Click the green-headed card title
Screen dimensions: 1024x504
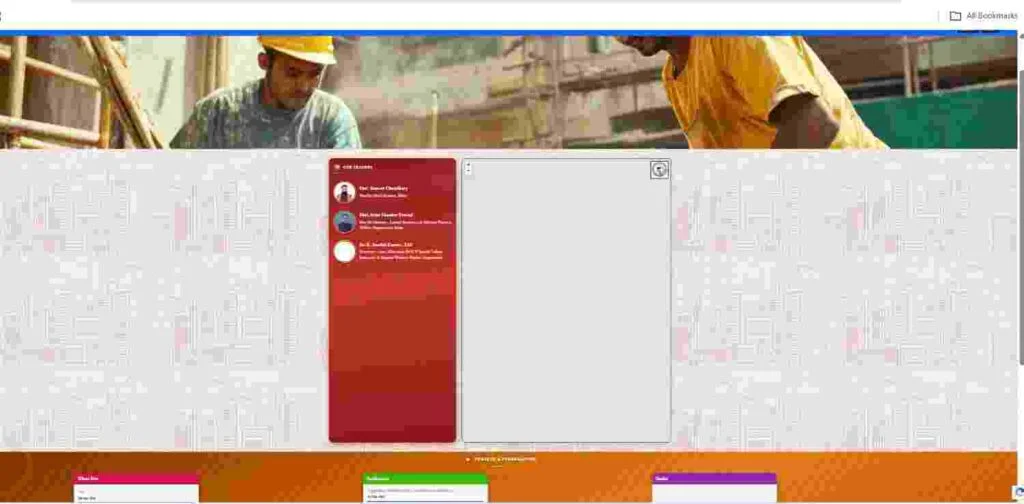(x=377, y=479)
